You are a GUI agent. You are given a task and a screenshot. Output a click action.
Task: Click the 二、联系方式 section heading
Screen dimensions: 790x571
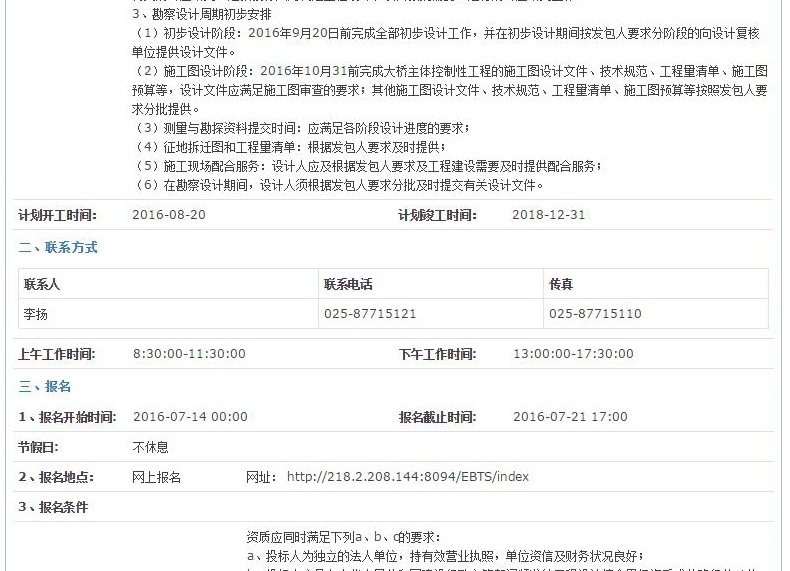[x=58, y=247]
